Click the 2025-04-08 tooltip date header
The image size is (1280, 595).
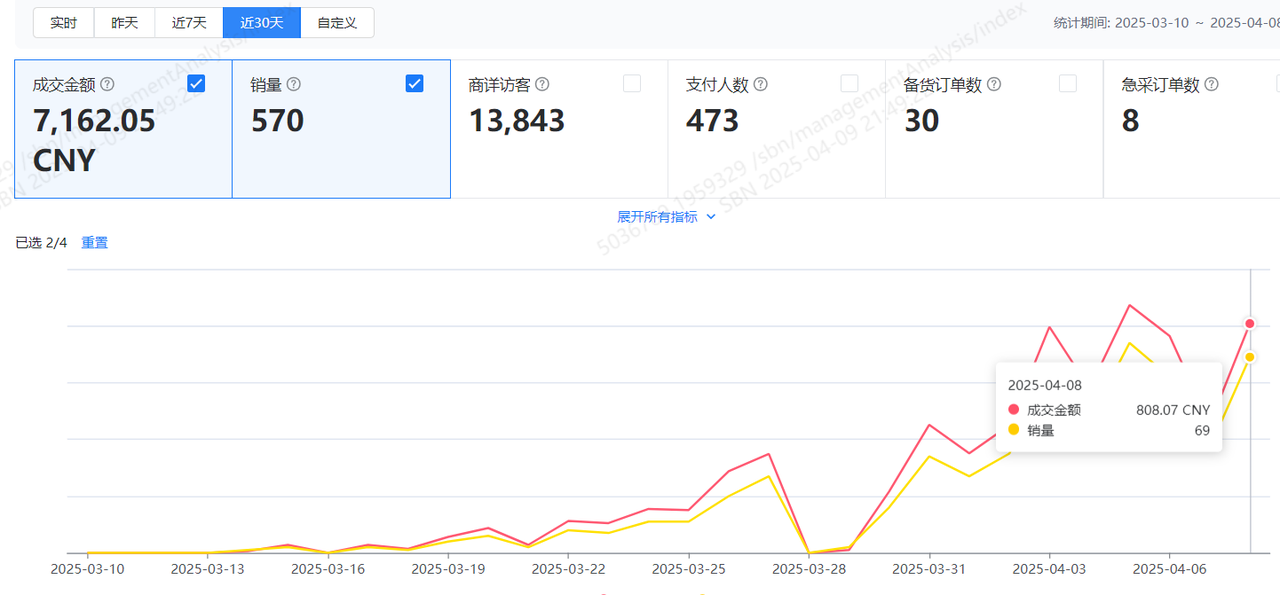pos(1044,385)
